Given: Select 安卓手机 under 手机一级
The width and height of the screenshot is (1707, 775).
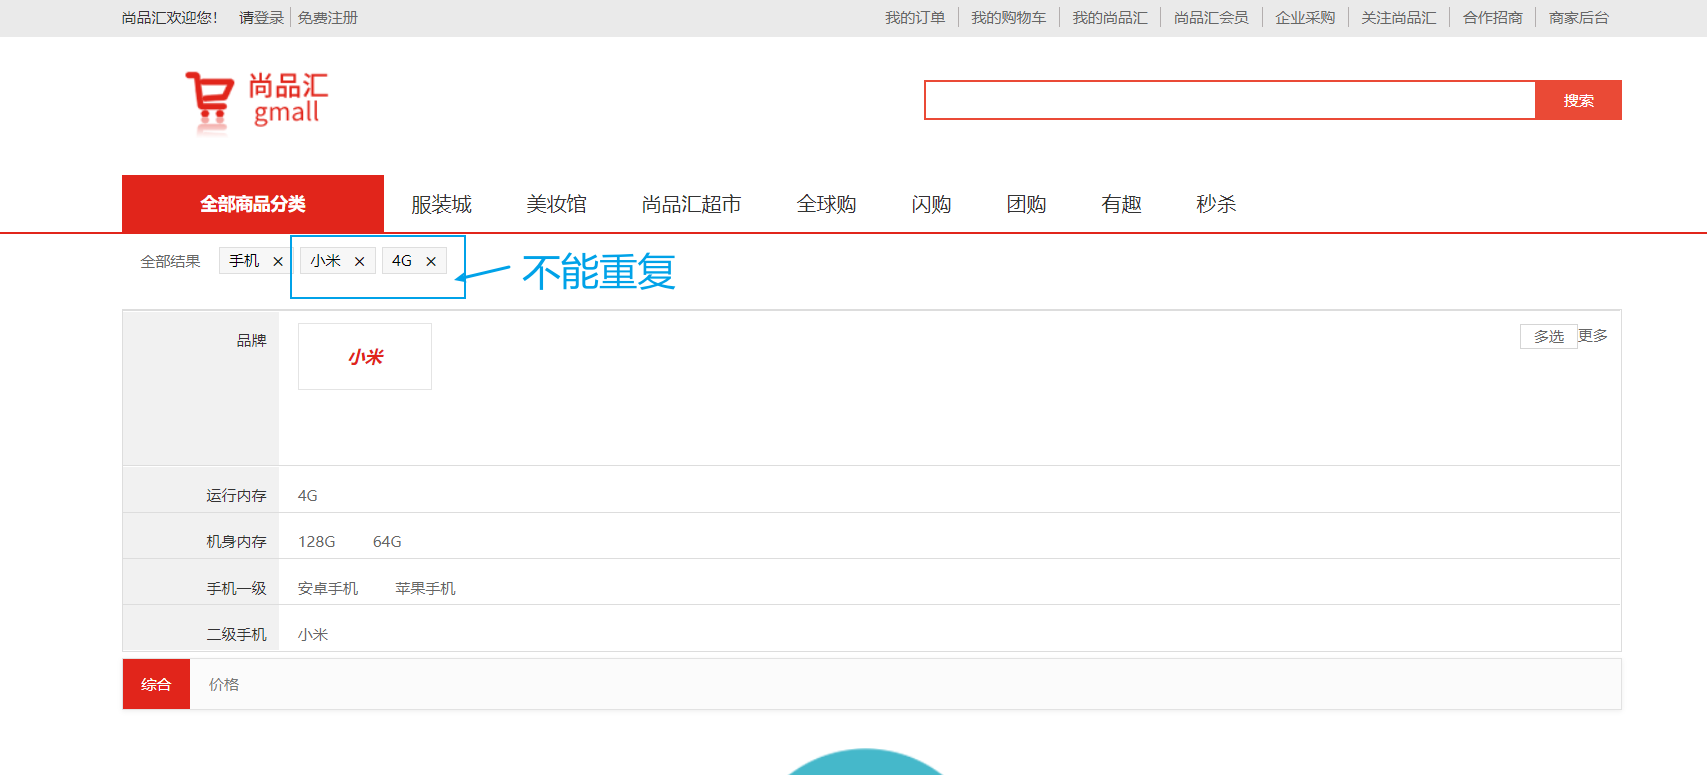Looking at the screenshot, I should coord(328,589).
